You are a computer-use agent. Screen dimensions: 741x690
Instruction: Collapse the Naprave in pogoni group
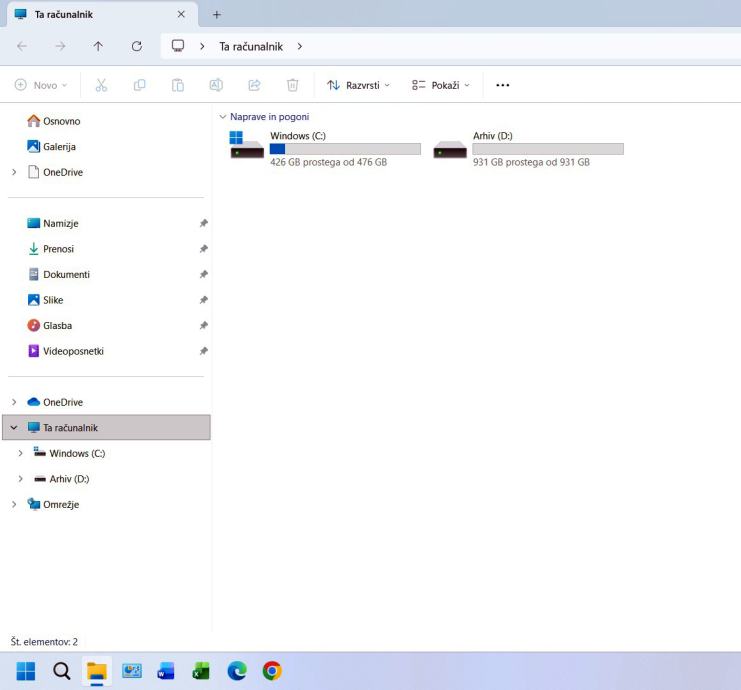click(x=222, y=117)
